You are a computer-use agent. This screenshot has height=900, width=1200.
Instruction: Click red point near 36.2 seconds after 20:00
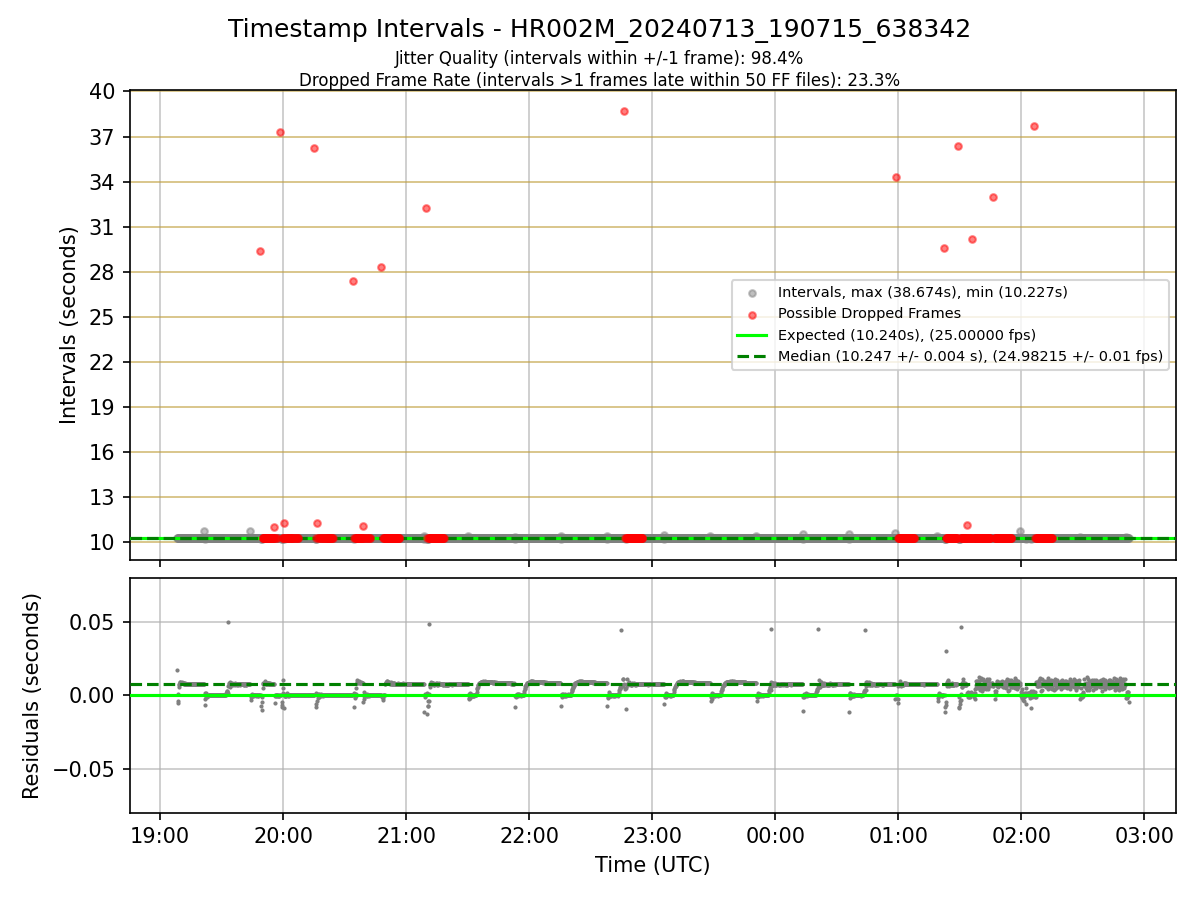314,148
